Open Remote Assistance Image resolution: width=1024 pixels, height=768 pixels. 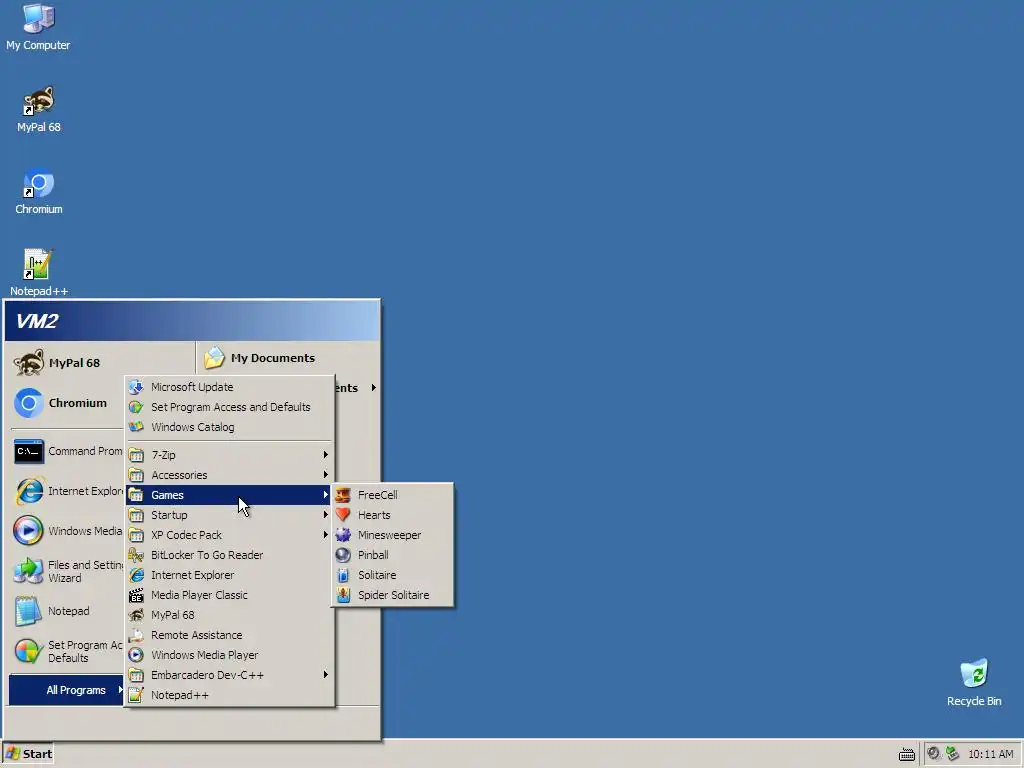click(x=230, y=635)
